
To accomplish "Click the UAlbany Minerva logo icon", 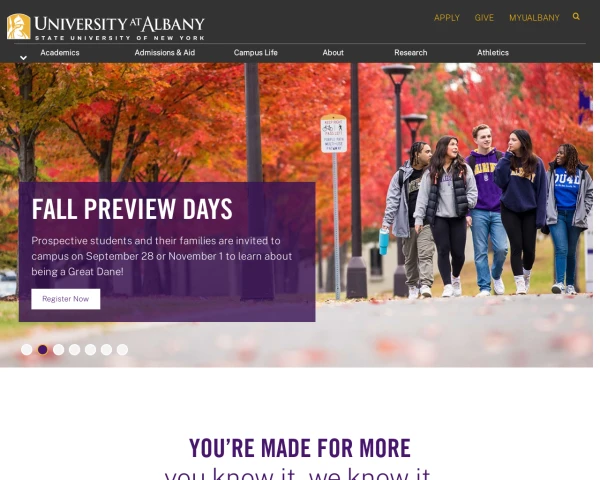I will tap(18, 26).
